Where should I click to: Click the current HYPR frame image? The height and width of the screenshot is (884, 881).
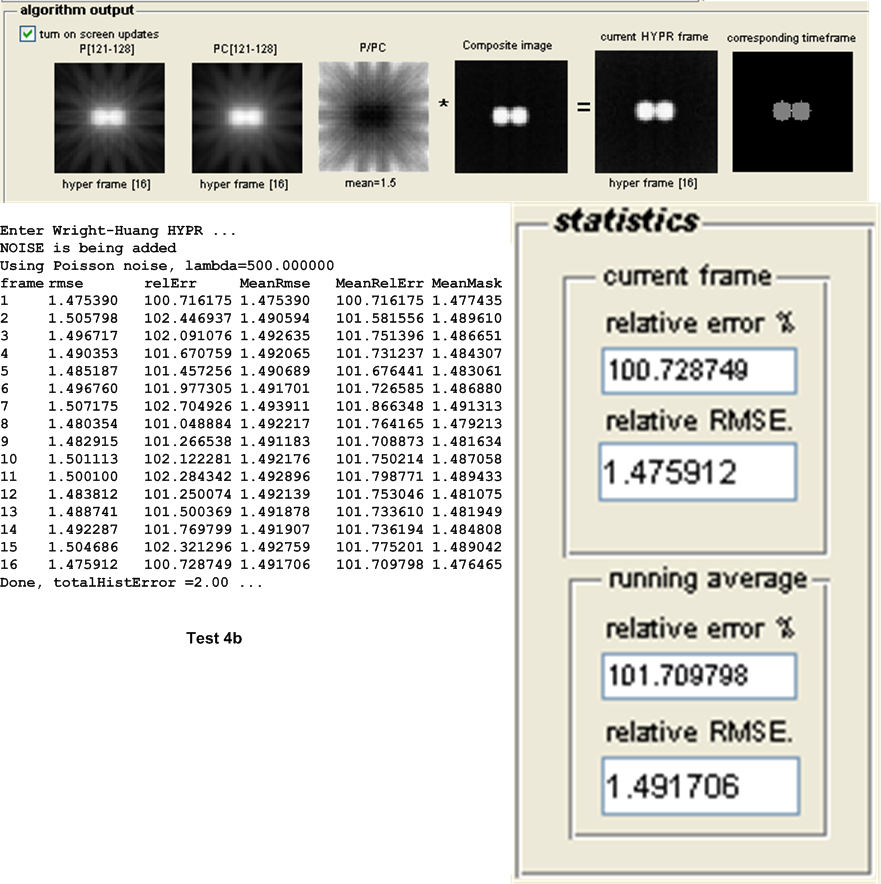pos(655,113)
